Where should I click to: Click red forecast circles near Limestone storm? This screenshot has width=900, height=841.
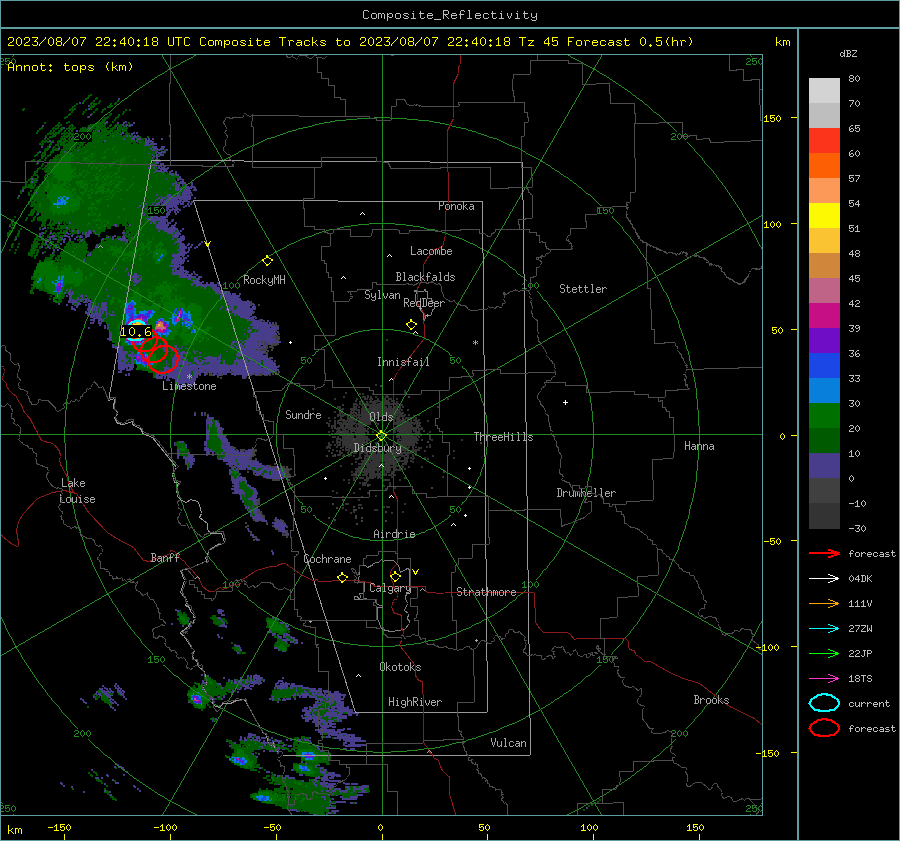pos(156,352)
